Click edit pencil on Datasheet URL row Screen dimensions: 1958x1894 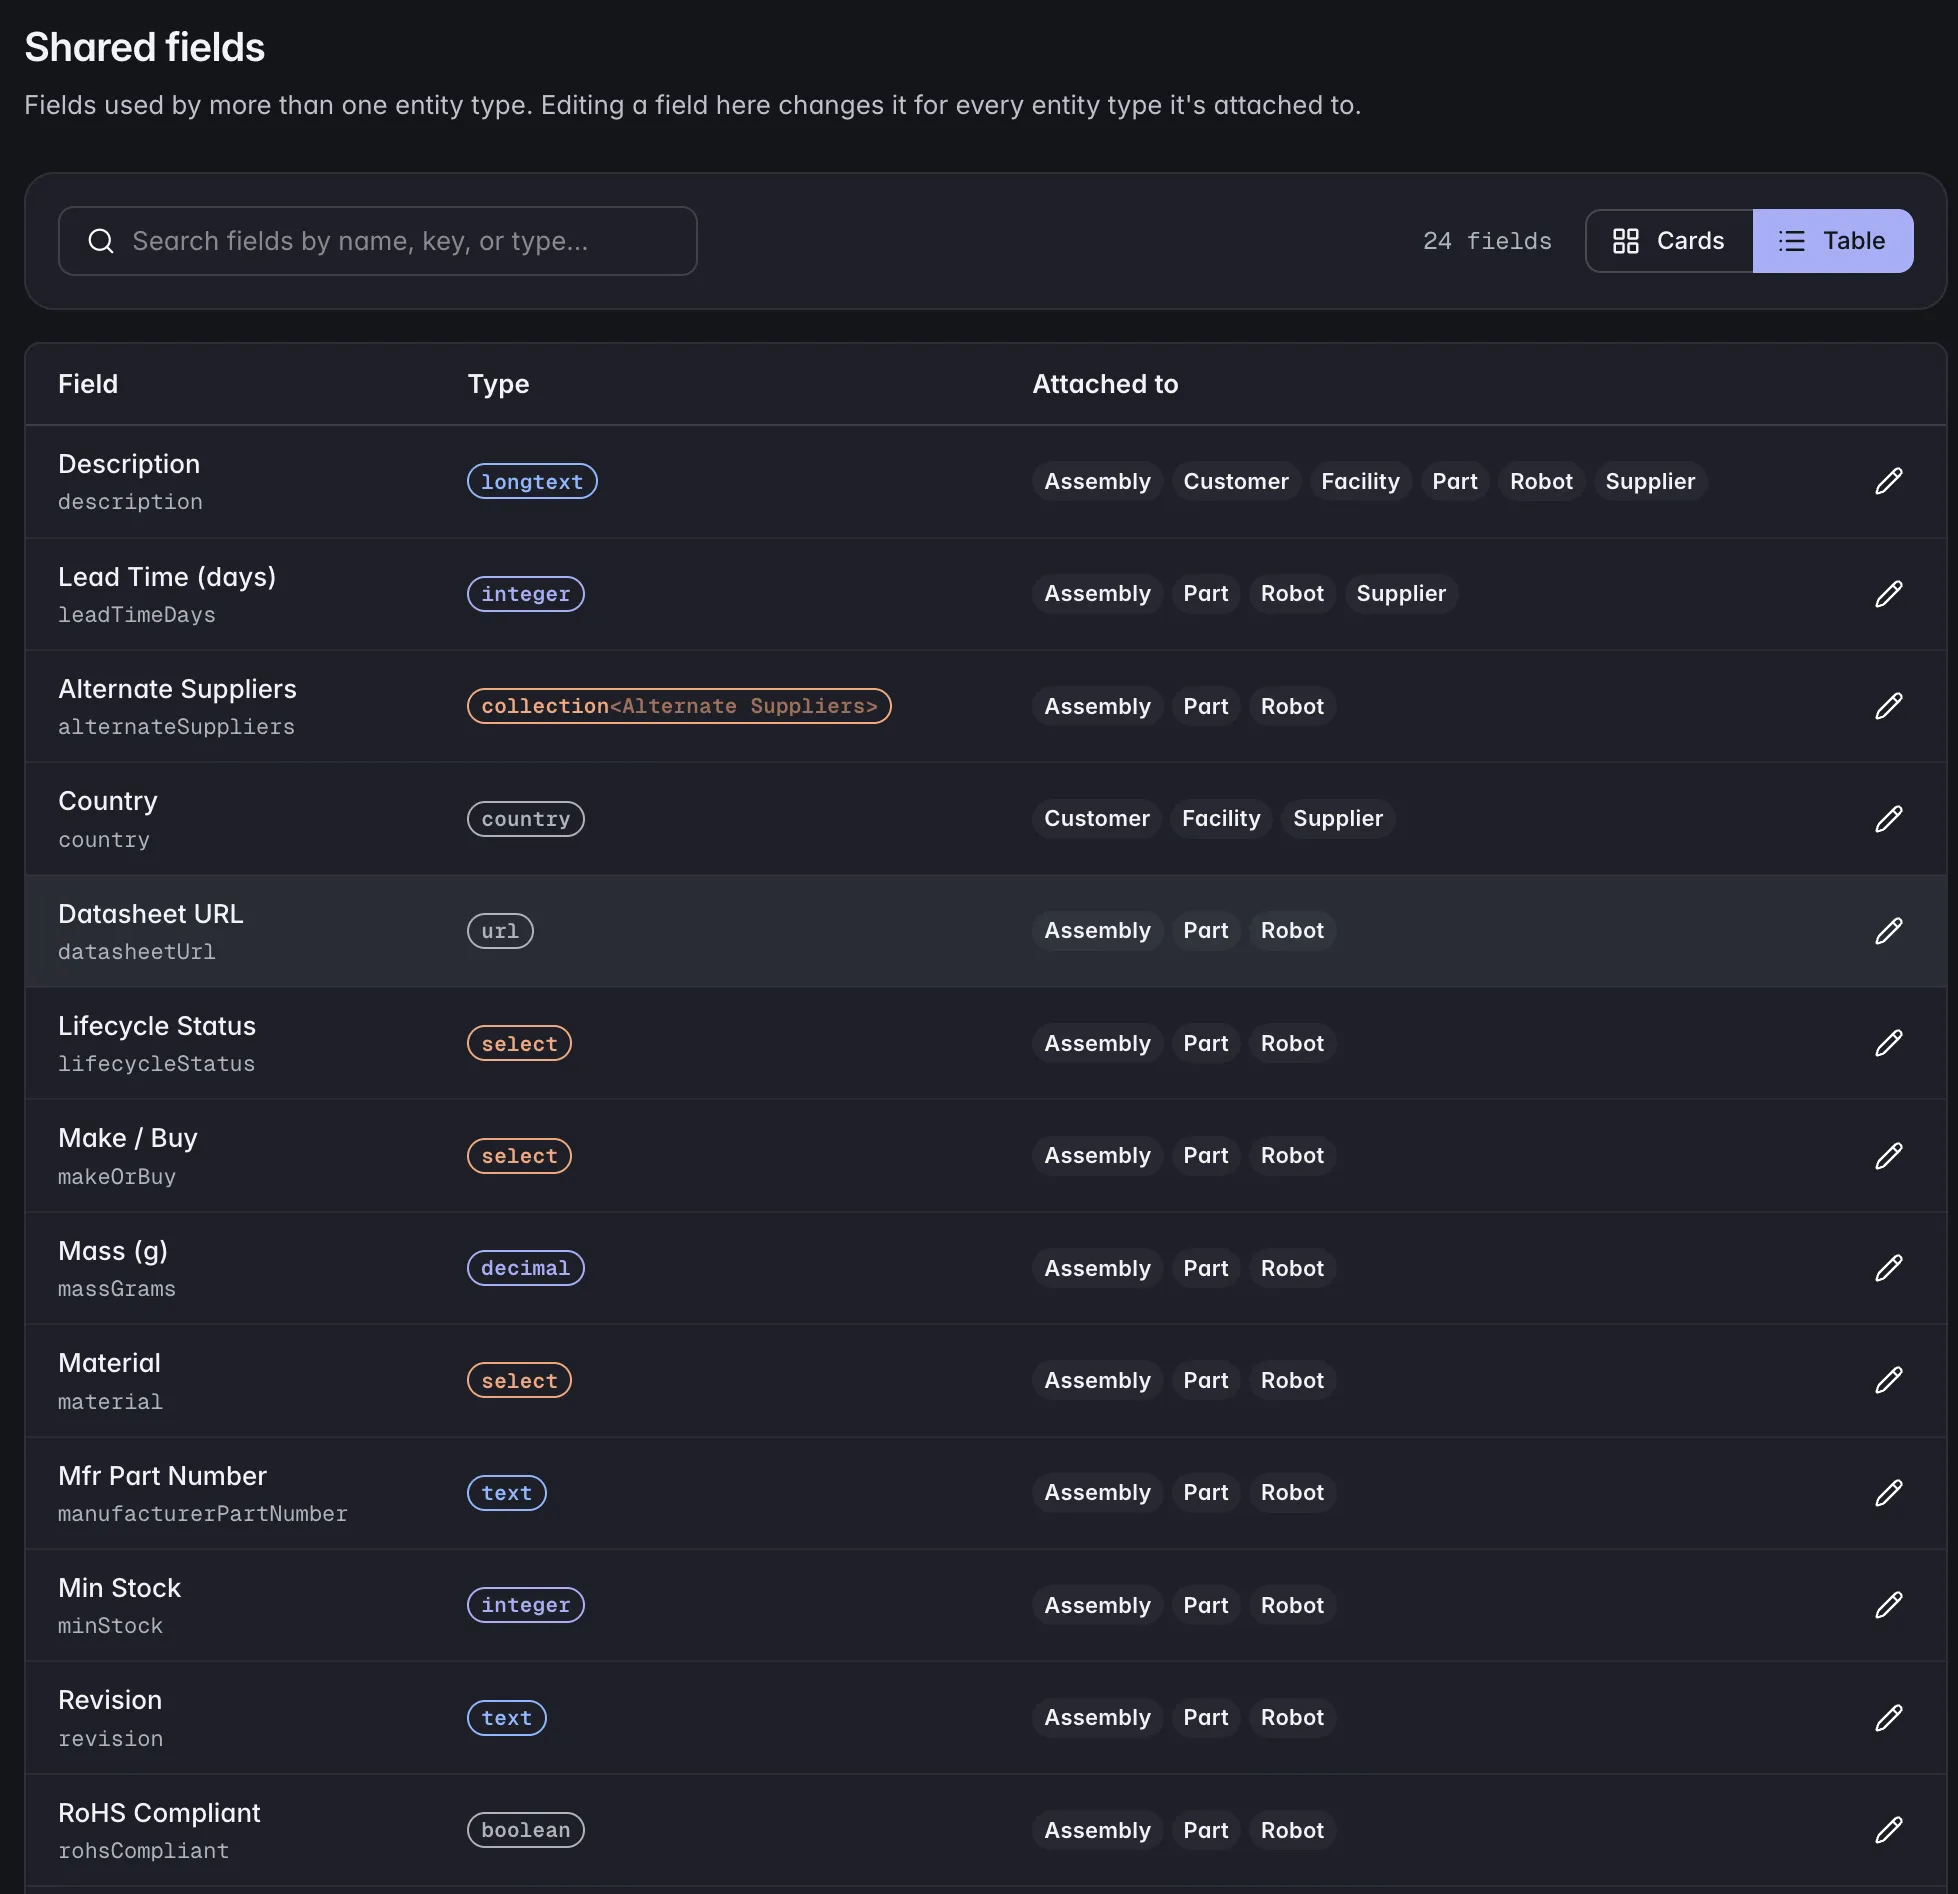(x=1888, y=931)
